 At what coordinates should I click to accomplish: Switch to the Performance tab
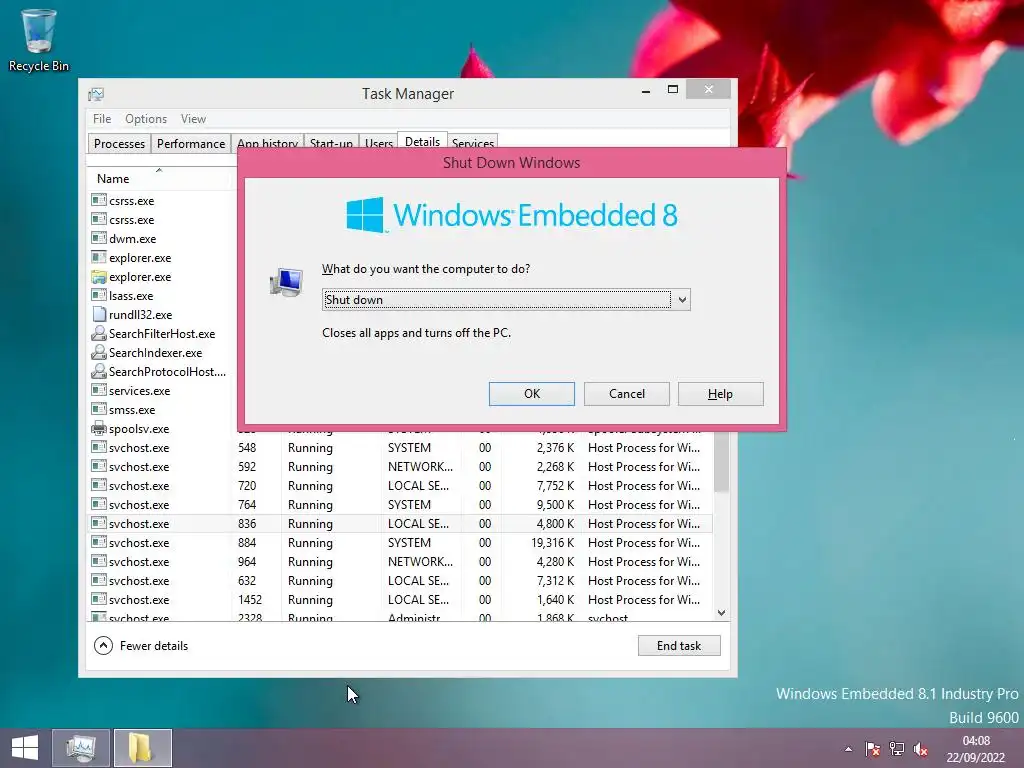pyautogui.click(x=191, y=144)
